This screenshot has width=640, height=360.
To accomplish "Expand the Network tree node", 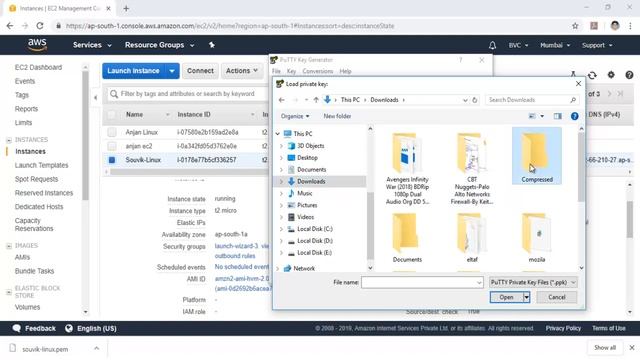I will coord(278,269).
